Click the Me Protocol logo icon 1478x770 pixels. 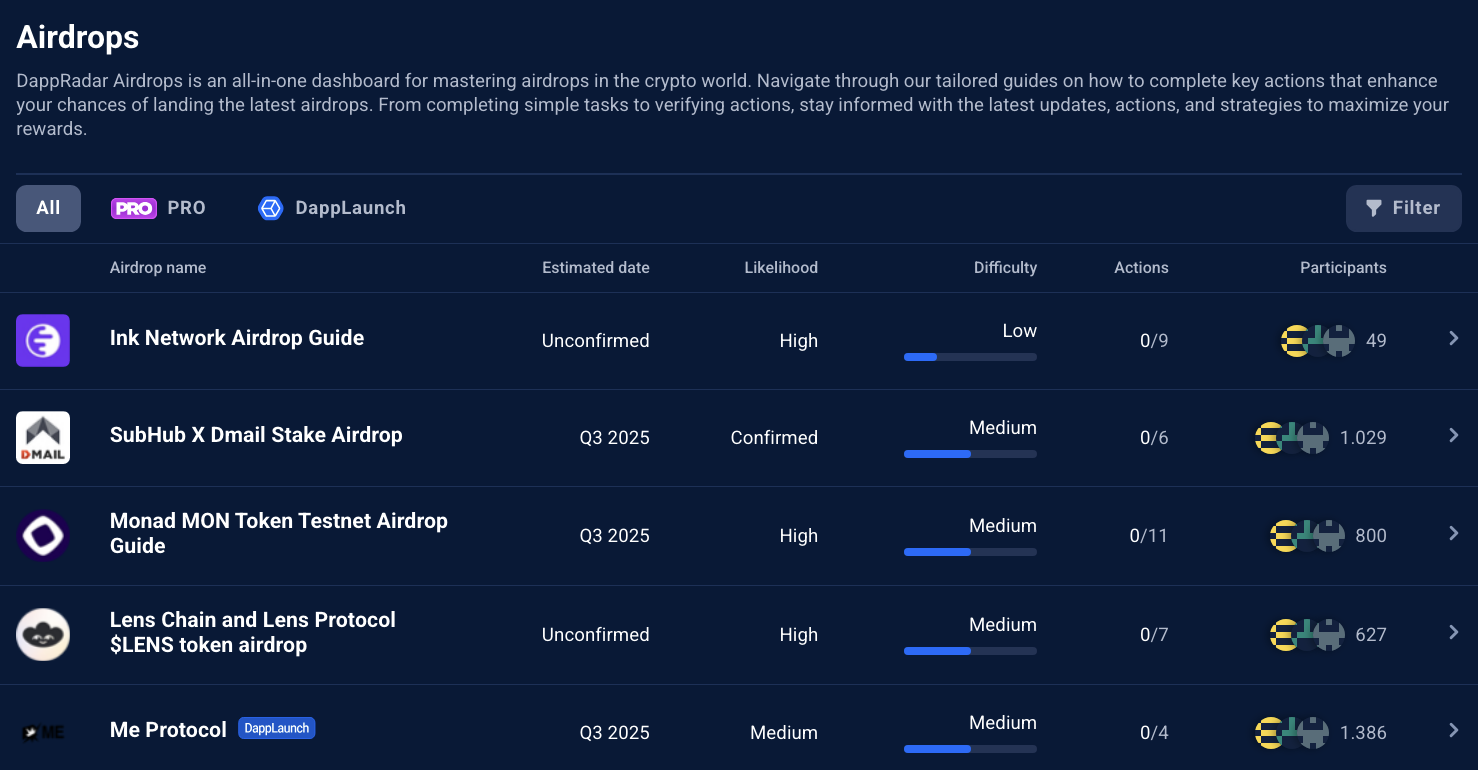click(43, 732)
